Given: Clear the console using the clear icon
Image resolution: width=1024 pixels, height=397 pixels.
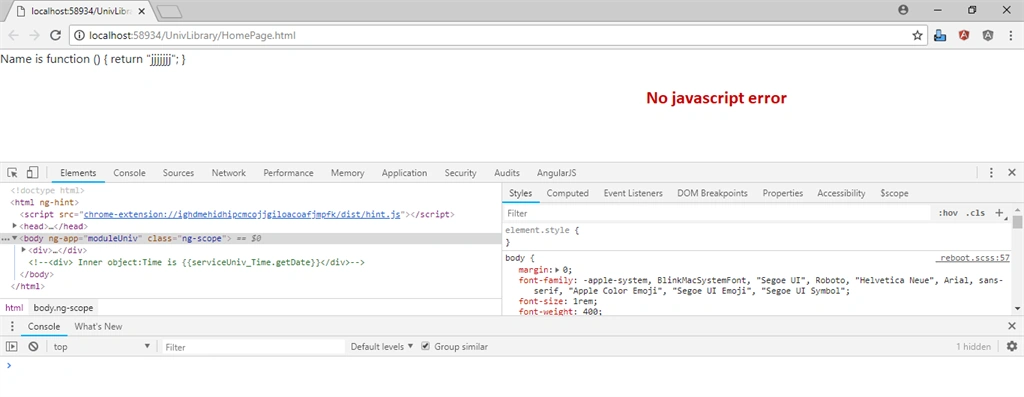Looking at the screenshot, I should tap(33, 347).
